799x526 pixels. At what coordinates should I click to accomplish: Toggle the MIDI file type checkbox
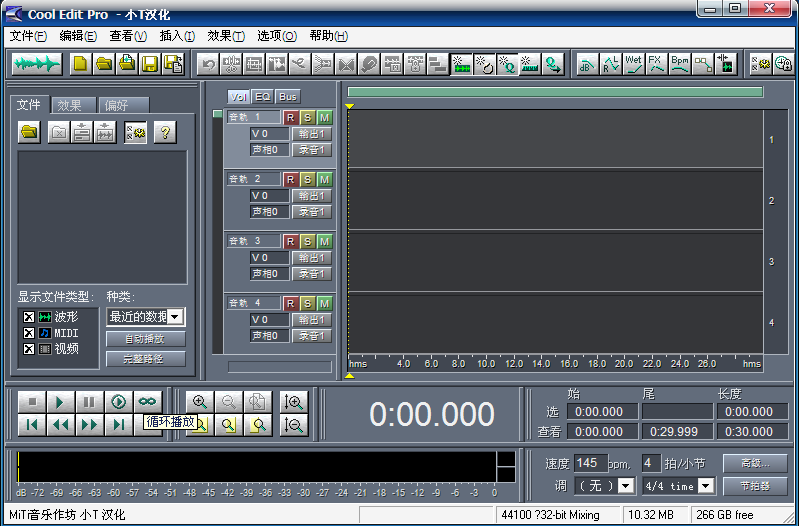click(29, 333)
